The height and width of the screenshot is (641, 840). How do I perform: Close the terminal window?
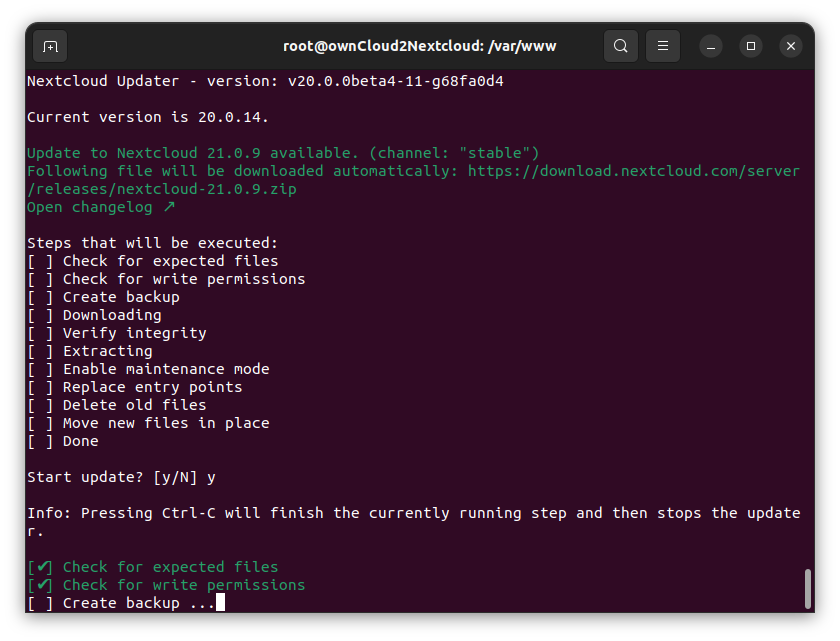pos(791,47)
